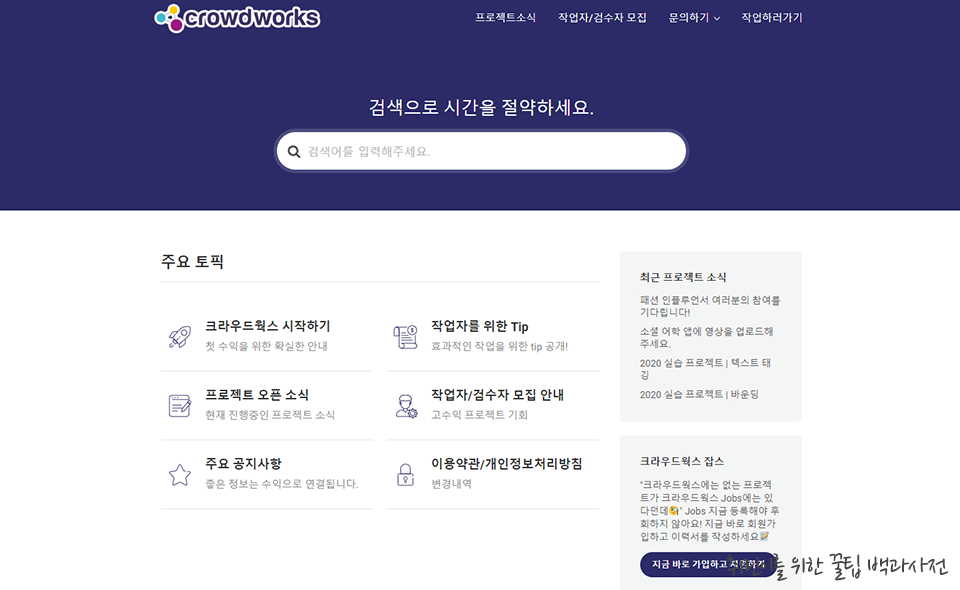
Task: Open the 프로젝트소식 menu item
Action: click(506, 17)
